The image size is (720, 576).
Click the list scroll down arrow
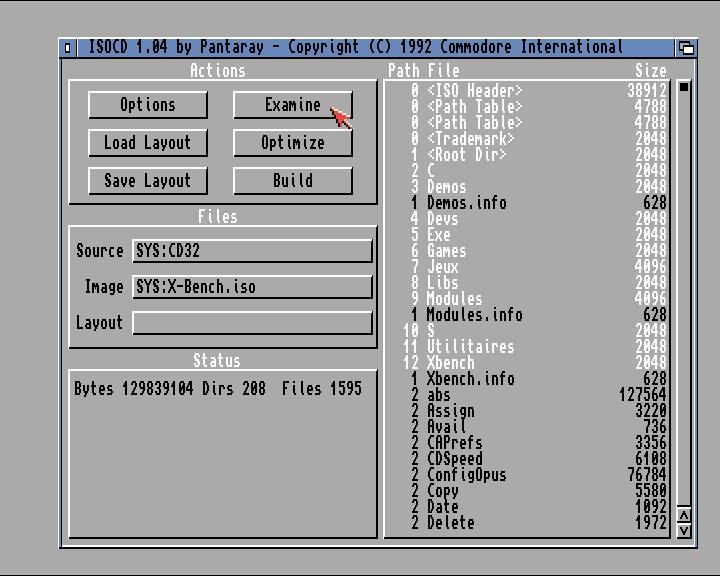click(x=684, y=531)
